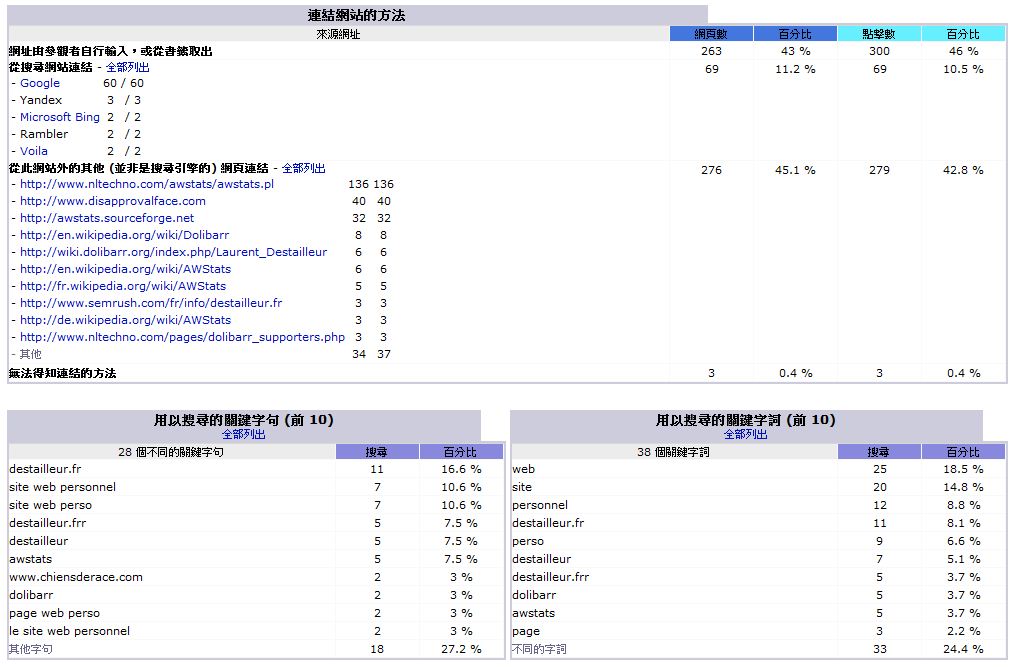The image size is (1013, 667).
Task: Click 全部列出 next to 從搜尋網站連結
Action: [127, 67]
